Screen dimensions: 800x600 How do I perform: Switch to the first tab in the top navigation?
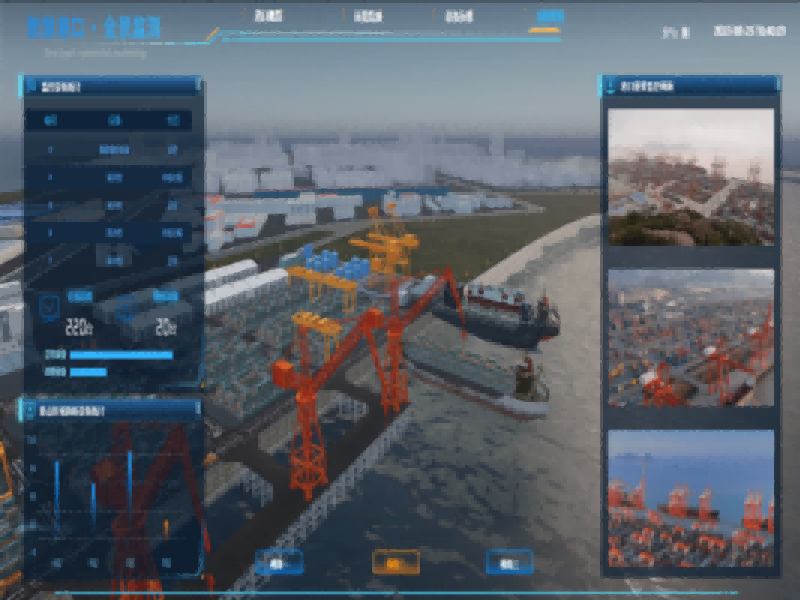click(266, 17)
